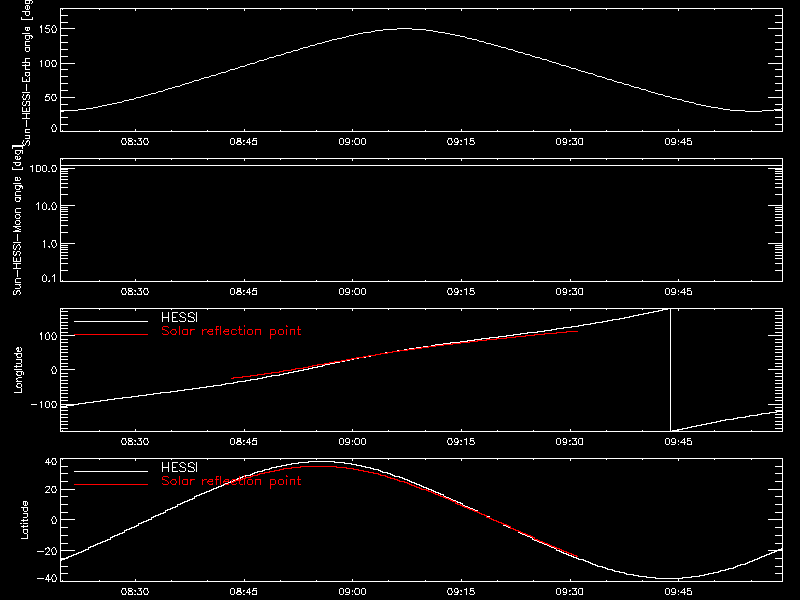Click the 40 tick on Latitude axis
The width and height of the screenshot is (800, 600).
(51, 462)
